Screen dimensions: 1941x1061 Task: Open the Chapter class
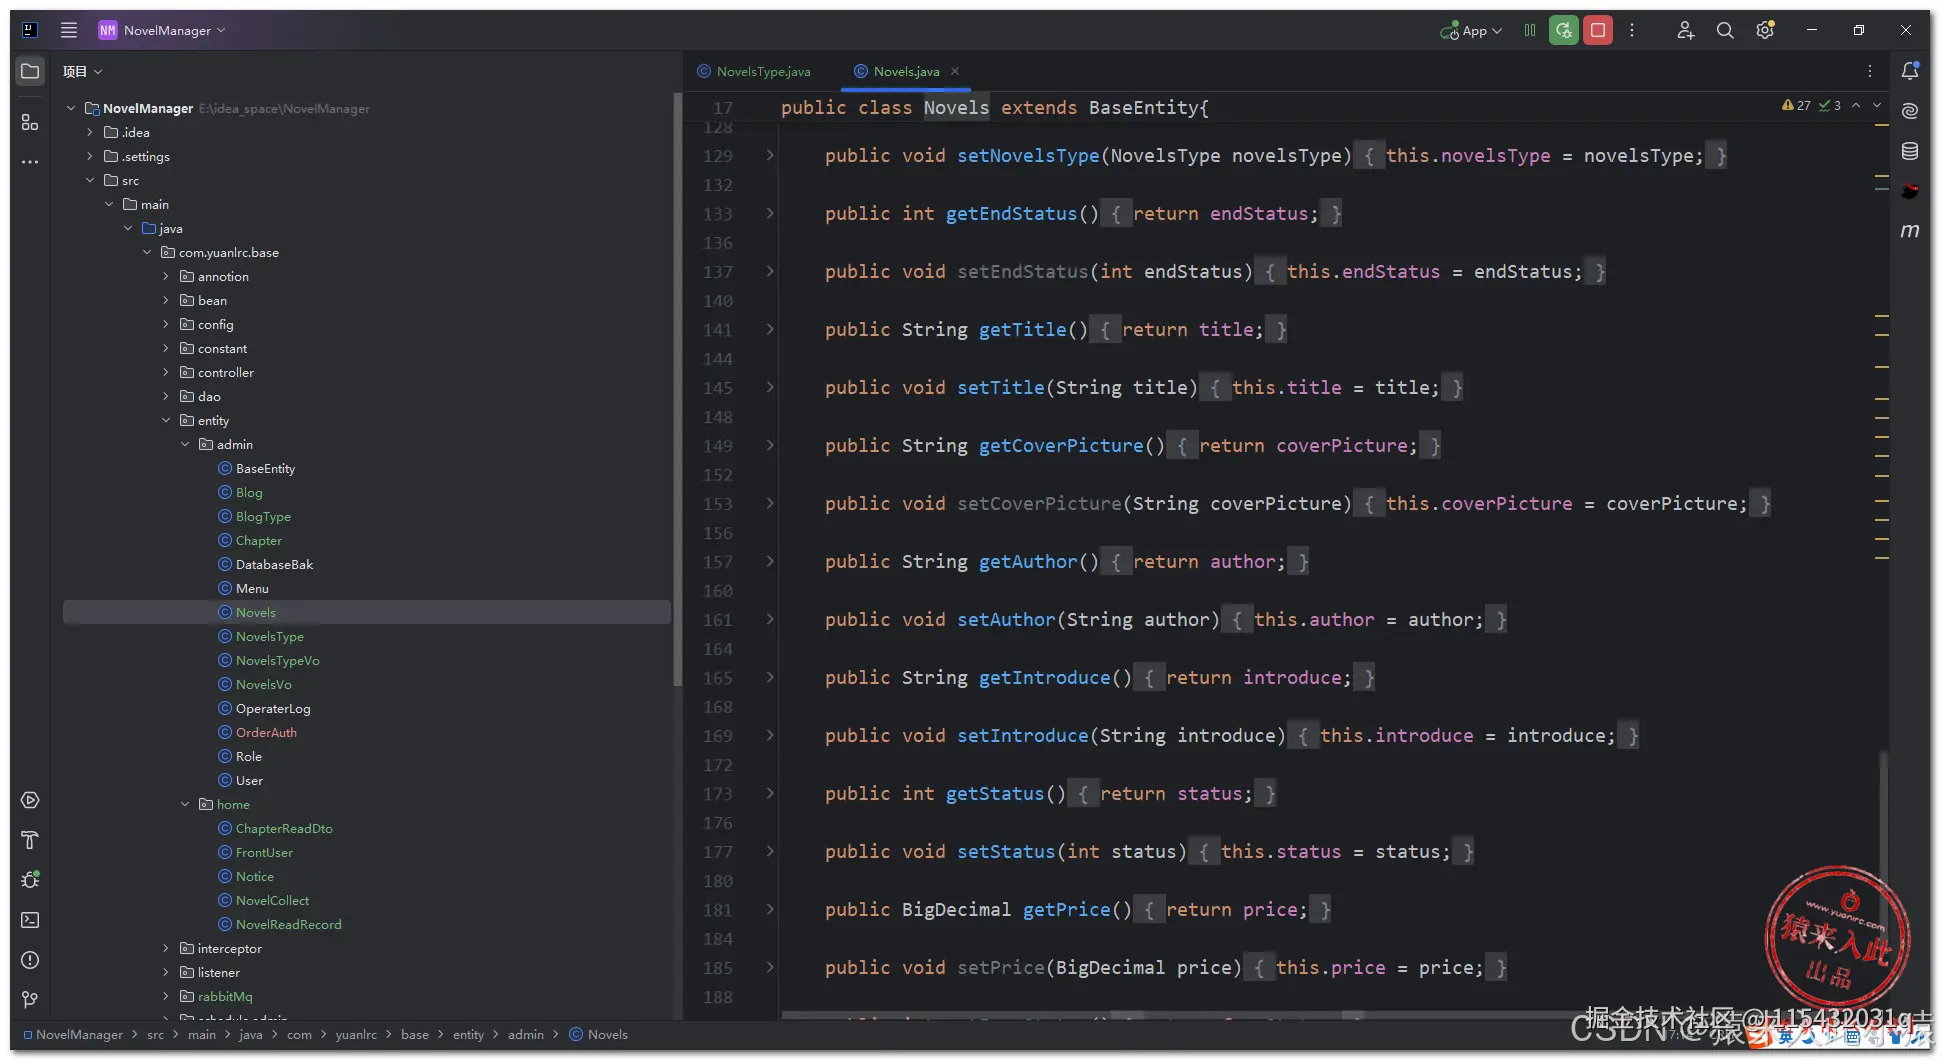click(258, 540)
